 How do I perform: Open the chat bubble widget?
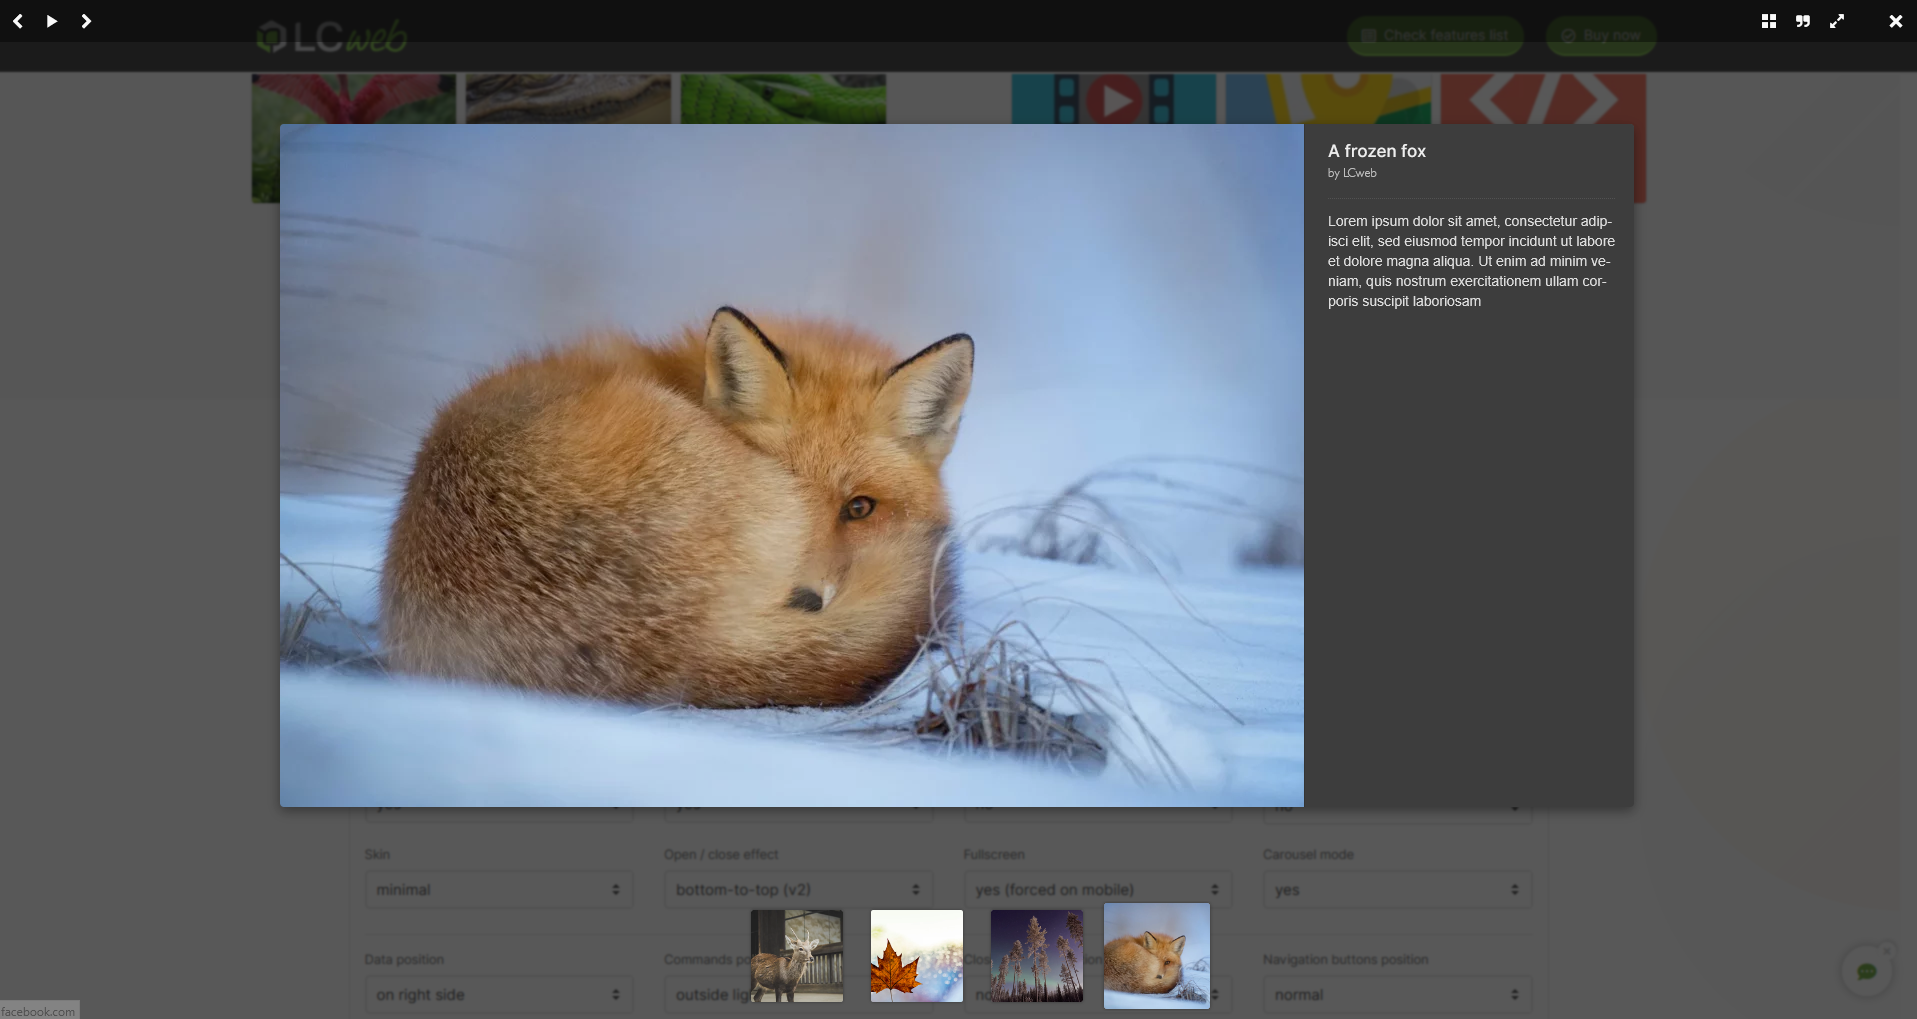pos(1867,971)
